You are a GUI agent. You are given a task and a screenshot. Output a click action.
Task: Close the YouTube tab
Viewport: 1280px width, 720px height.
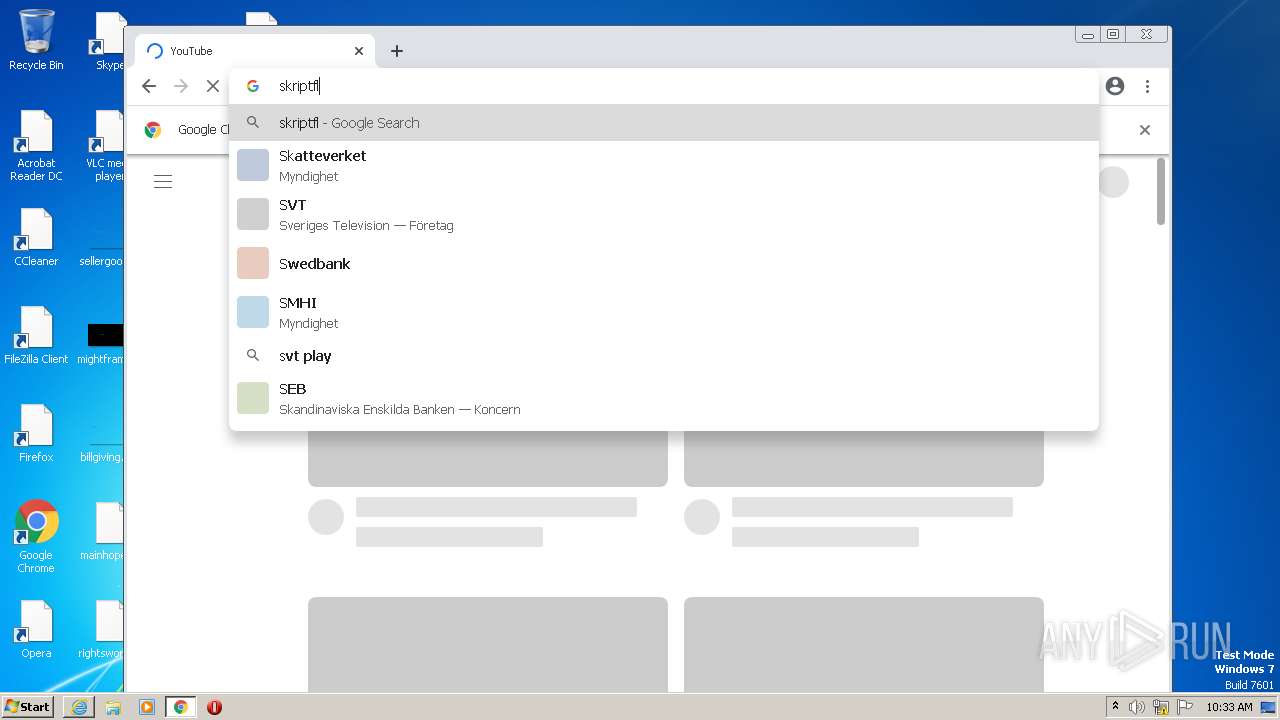click(x=359, y=51)
